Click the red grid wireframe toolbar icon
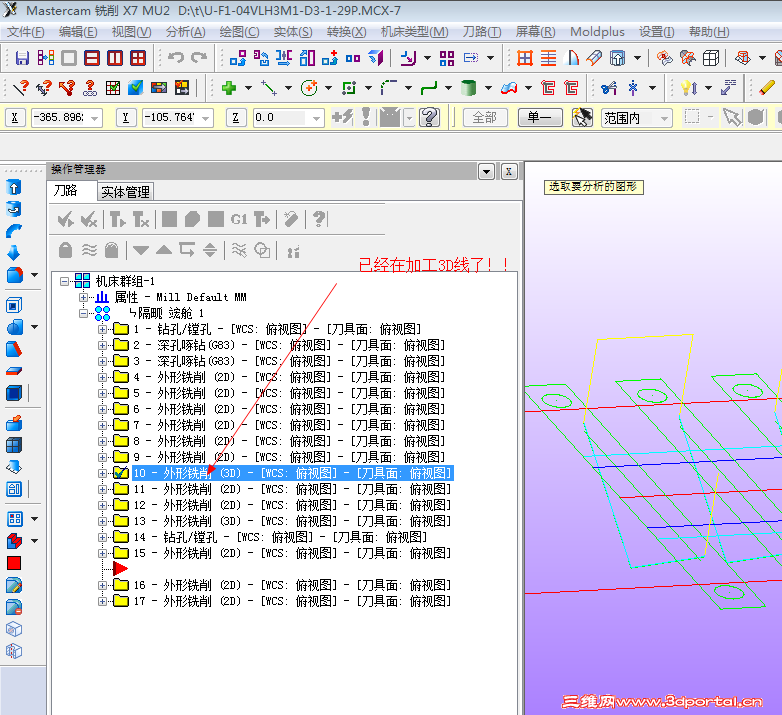Viewport: 782px width, 715px height. click(x=525, y=58)
